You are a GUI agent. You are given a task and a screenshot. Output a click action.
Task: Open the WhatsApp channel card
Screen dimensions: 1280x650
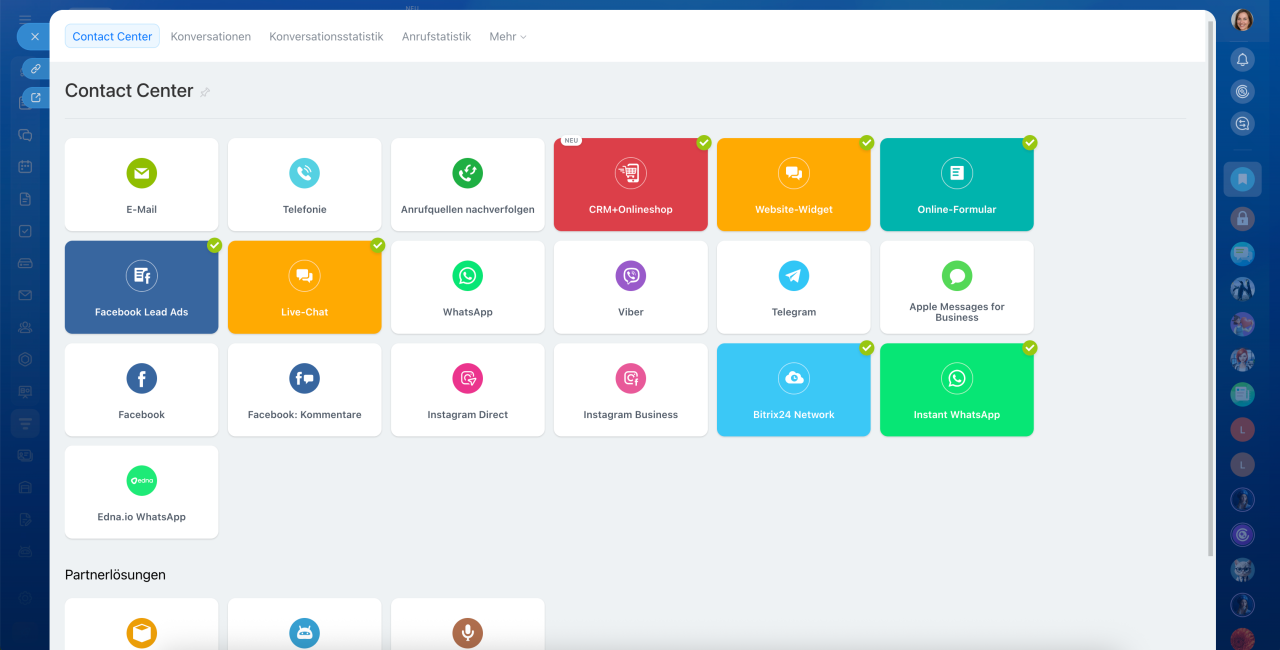[x=467, y=287]
